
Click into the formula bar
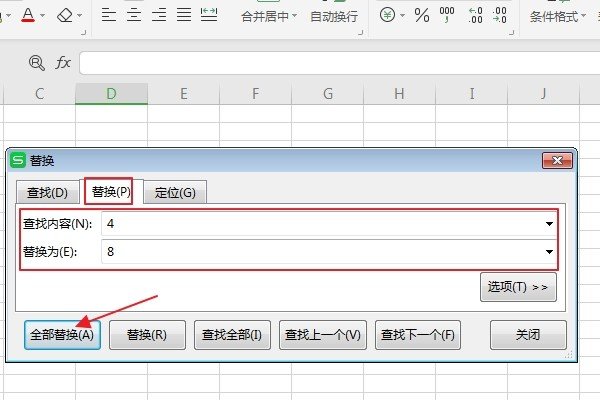tap(340, 63)
